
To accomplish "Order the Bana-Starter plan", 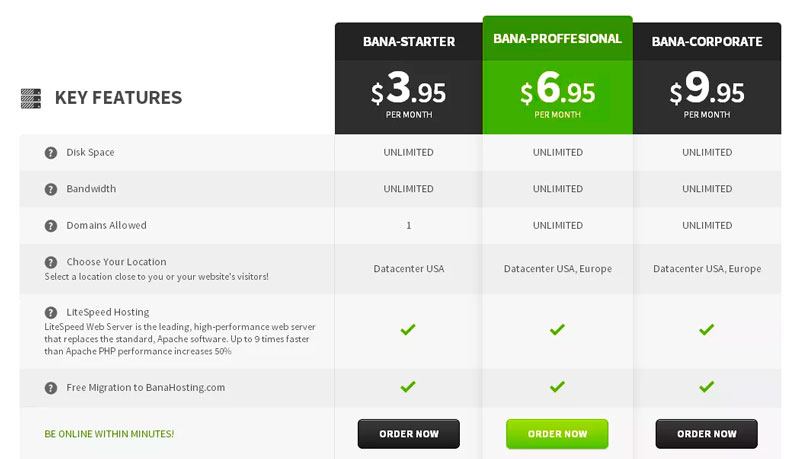I will click(409, 434).
